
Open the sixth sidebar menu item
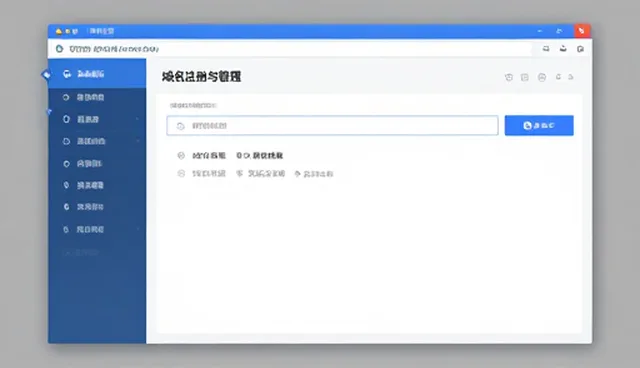(97, 185)
